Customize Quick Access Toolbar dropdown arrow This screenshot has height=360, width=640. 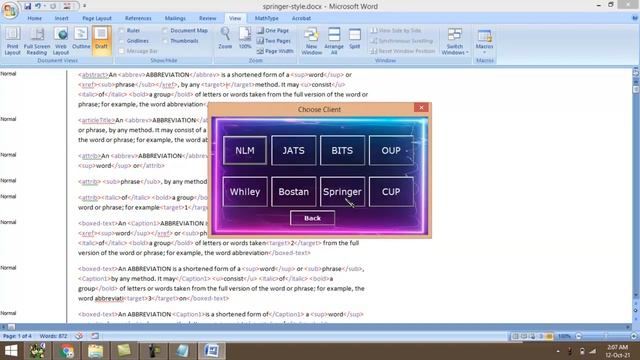click(84, 6)
